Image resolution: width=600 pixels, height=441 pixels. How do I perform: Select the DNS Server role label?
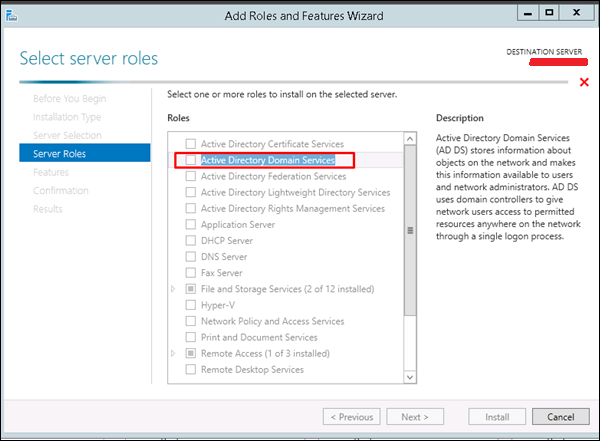coord(224,257)
